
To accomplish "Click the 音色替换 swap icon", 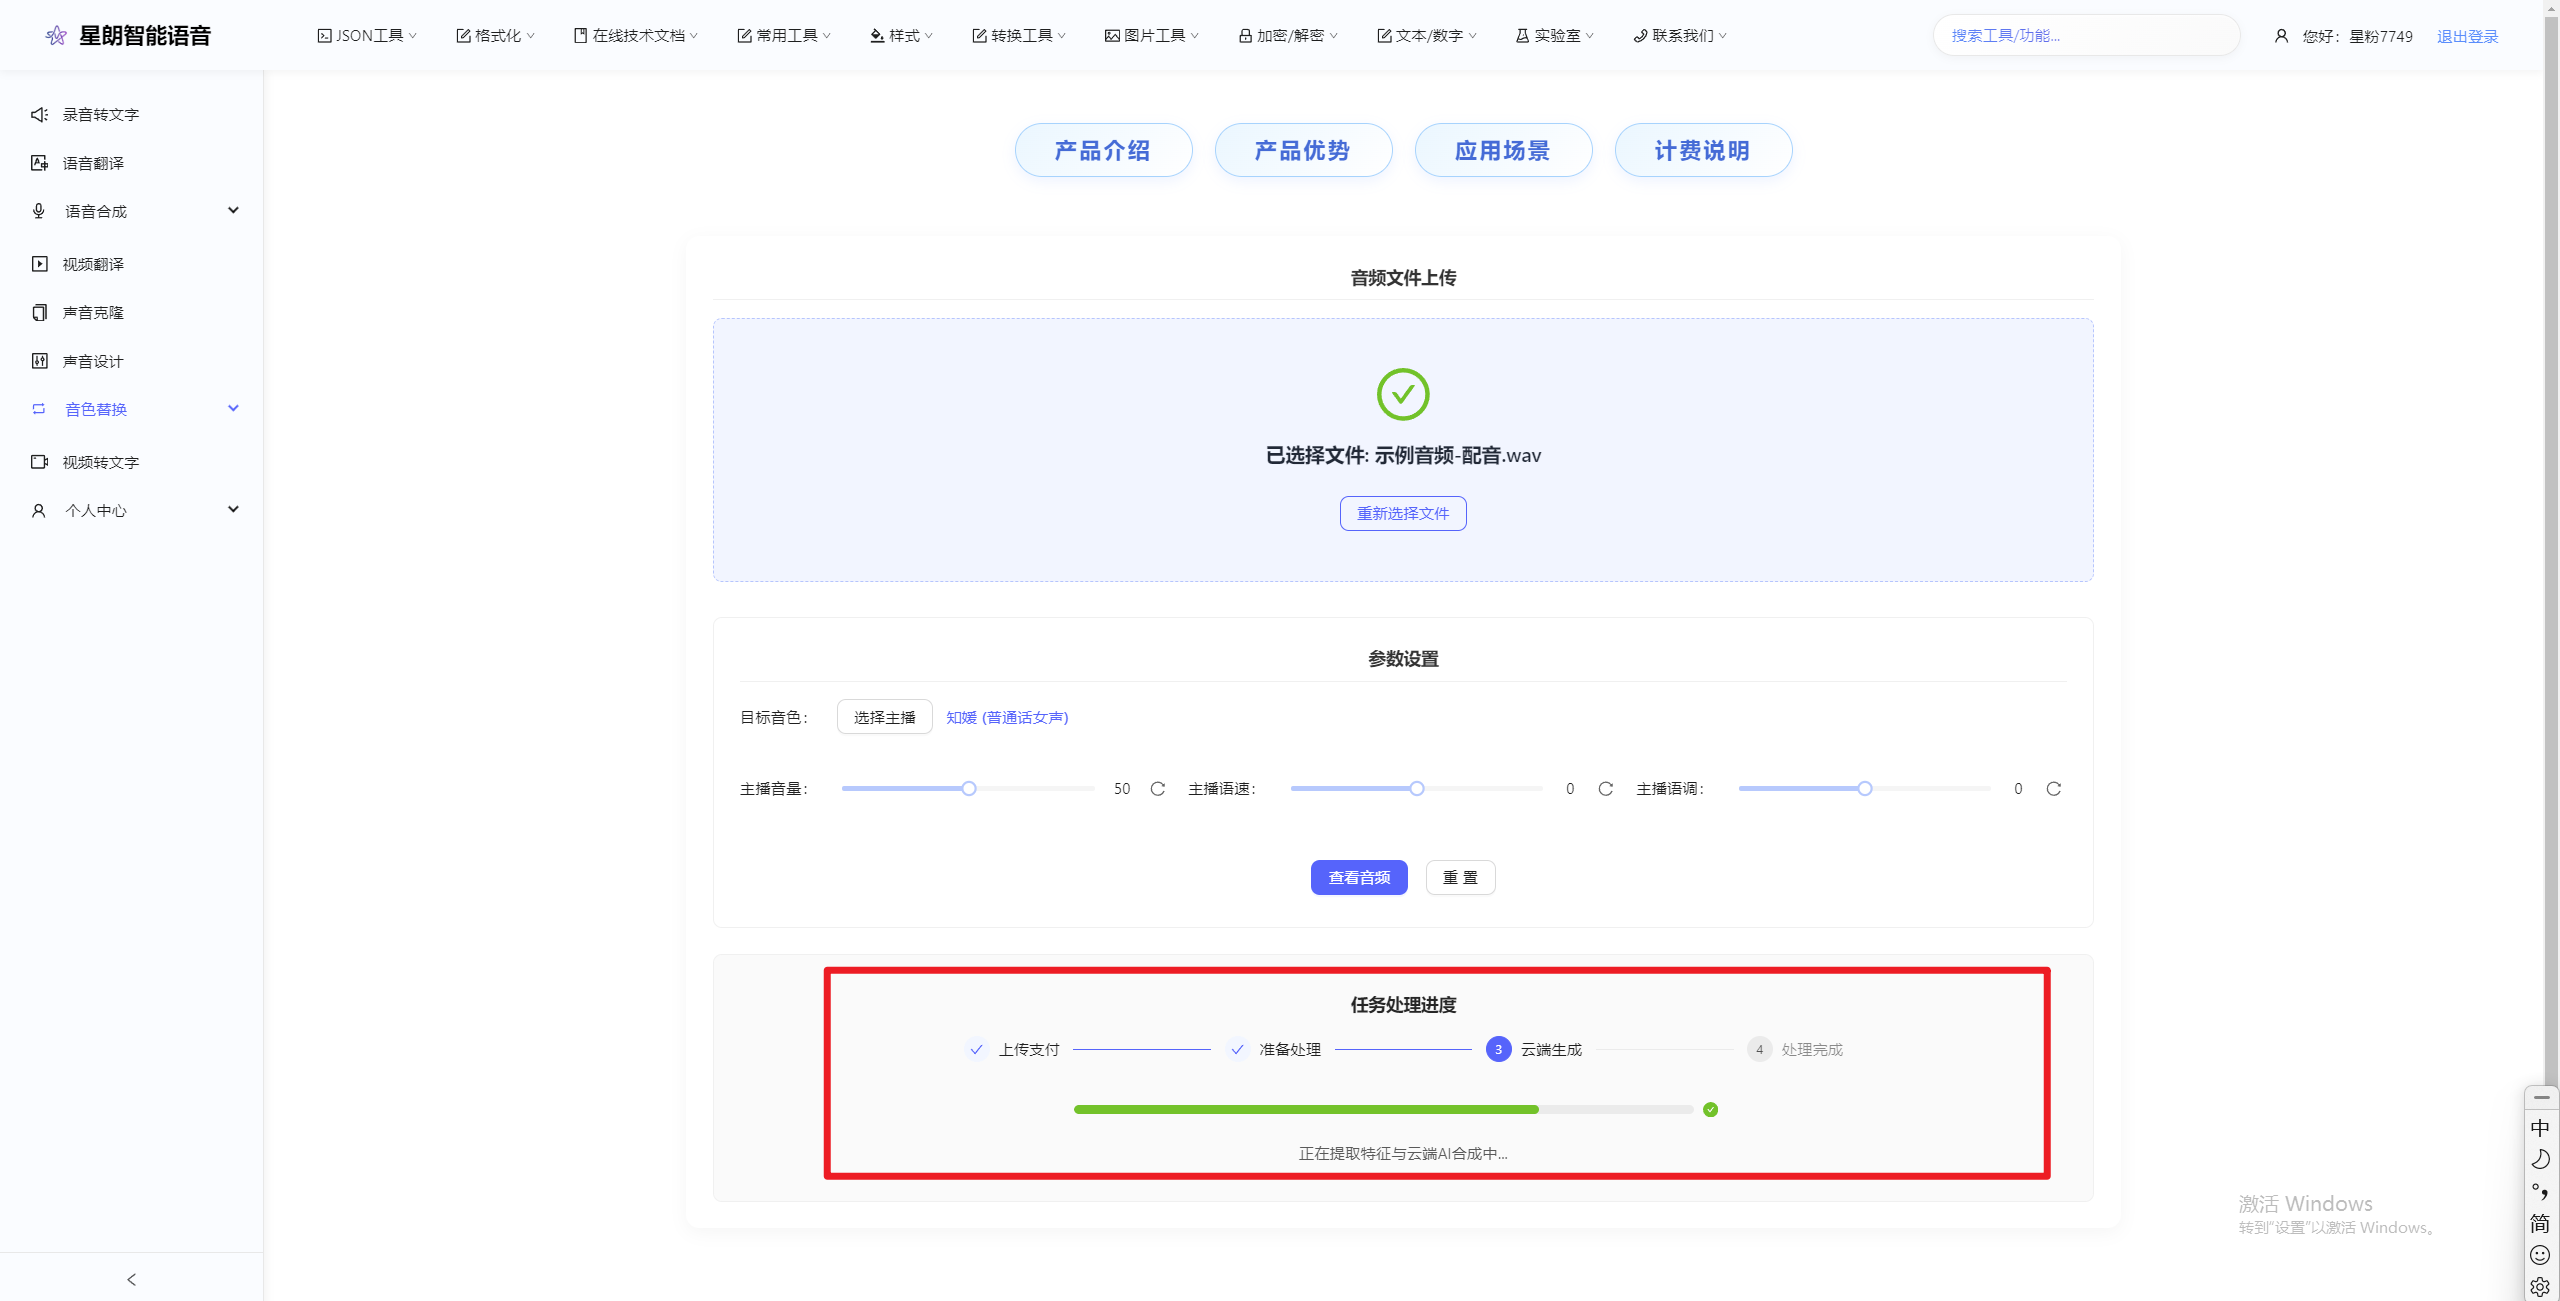I will click(39, 409).
